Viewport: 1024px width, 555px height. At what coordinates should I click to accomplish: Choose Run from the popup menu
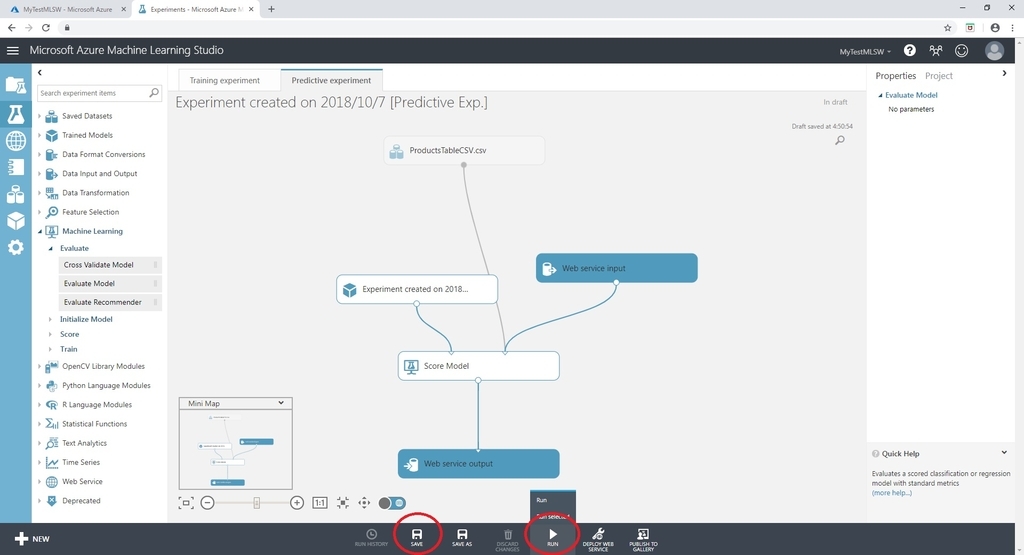pos(542,500)
